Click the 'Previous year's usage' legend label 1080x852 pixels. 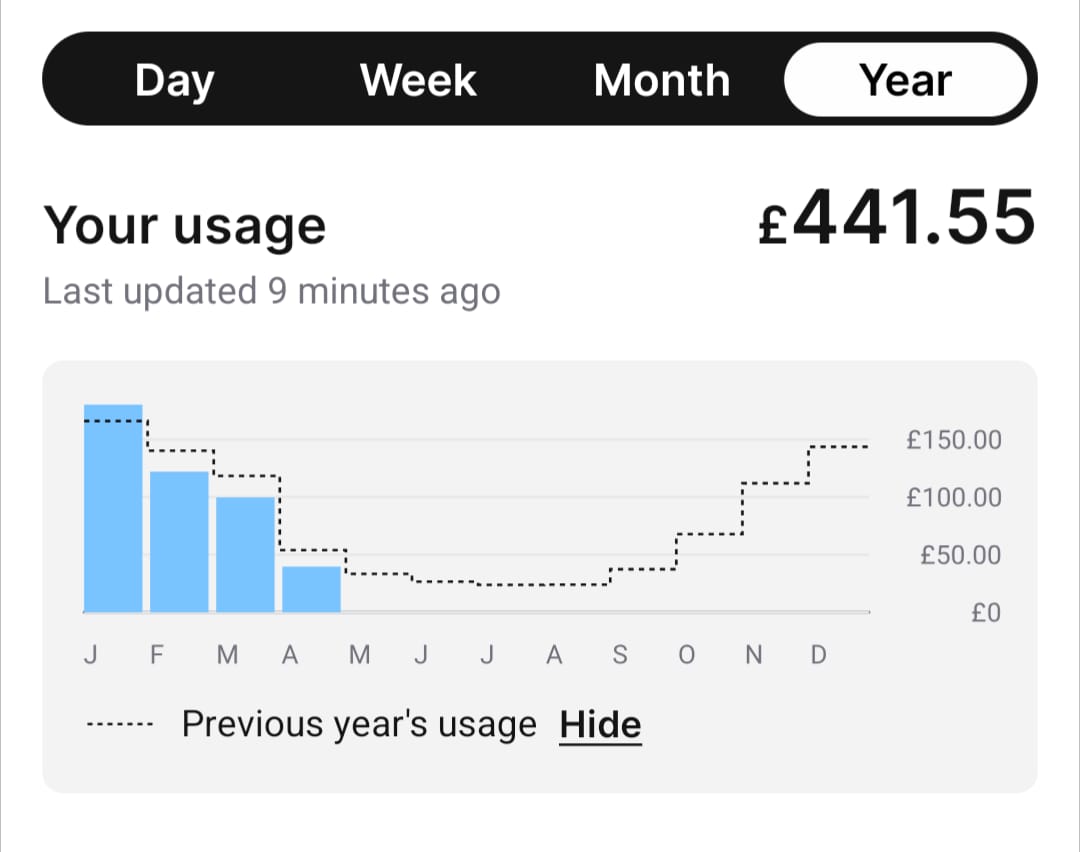[359, 724]
